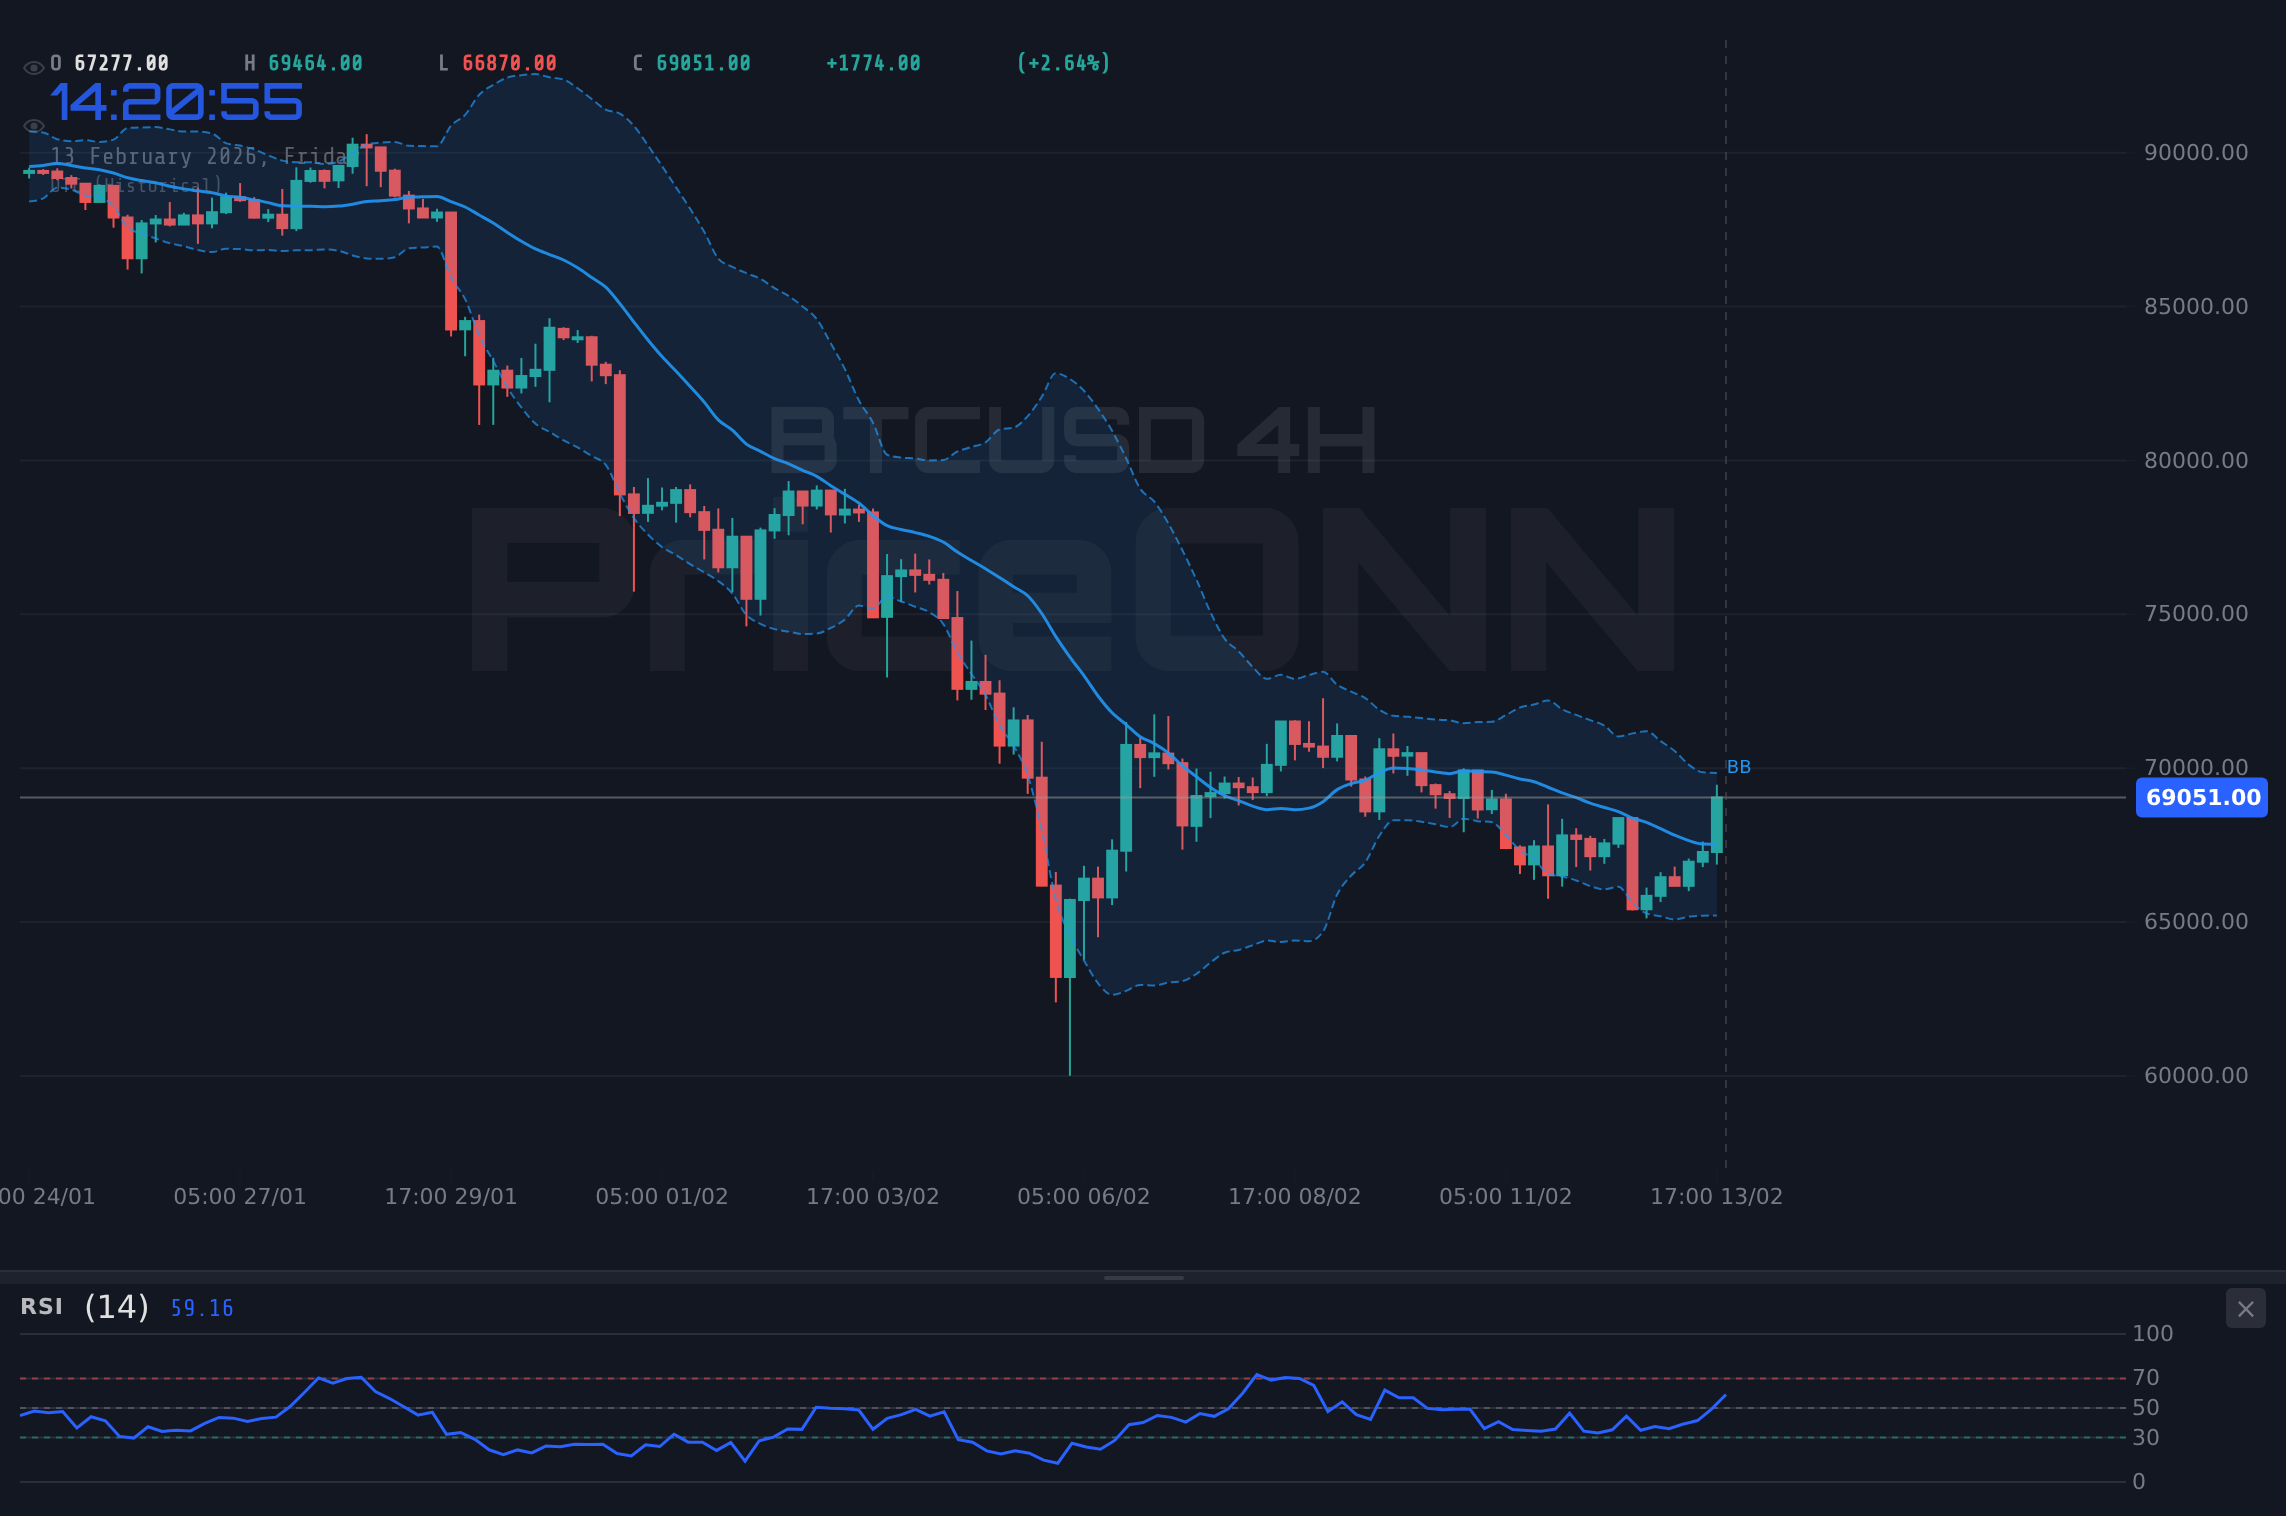Viewport: 2286px width, 1516px height.
Task: Click the pane divider handle above RSI
Action: tap(1143, 1277)
